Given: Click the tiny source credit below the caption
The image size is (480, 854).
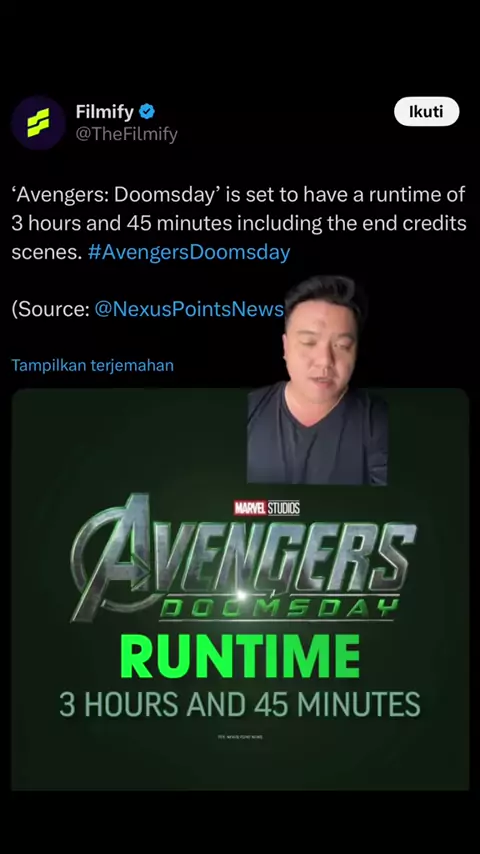Looking at the screenshot, I should click(240, 737).
